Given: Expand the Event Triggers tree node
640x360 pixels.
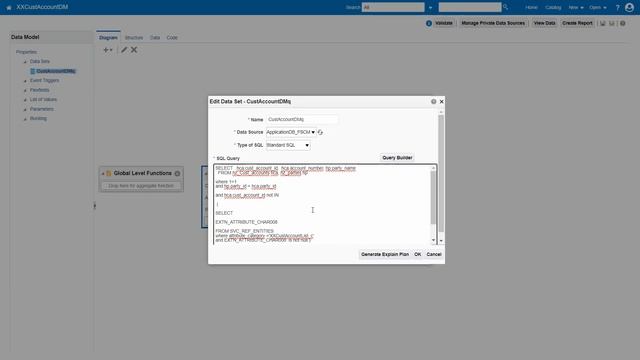Looking at the screenshot, I should [25, 81].
